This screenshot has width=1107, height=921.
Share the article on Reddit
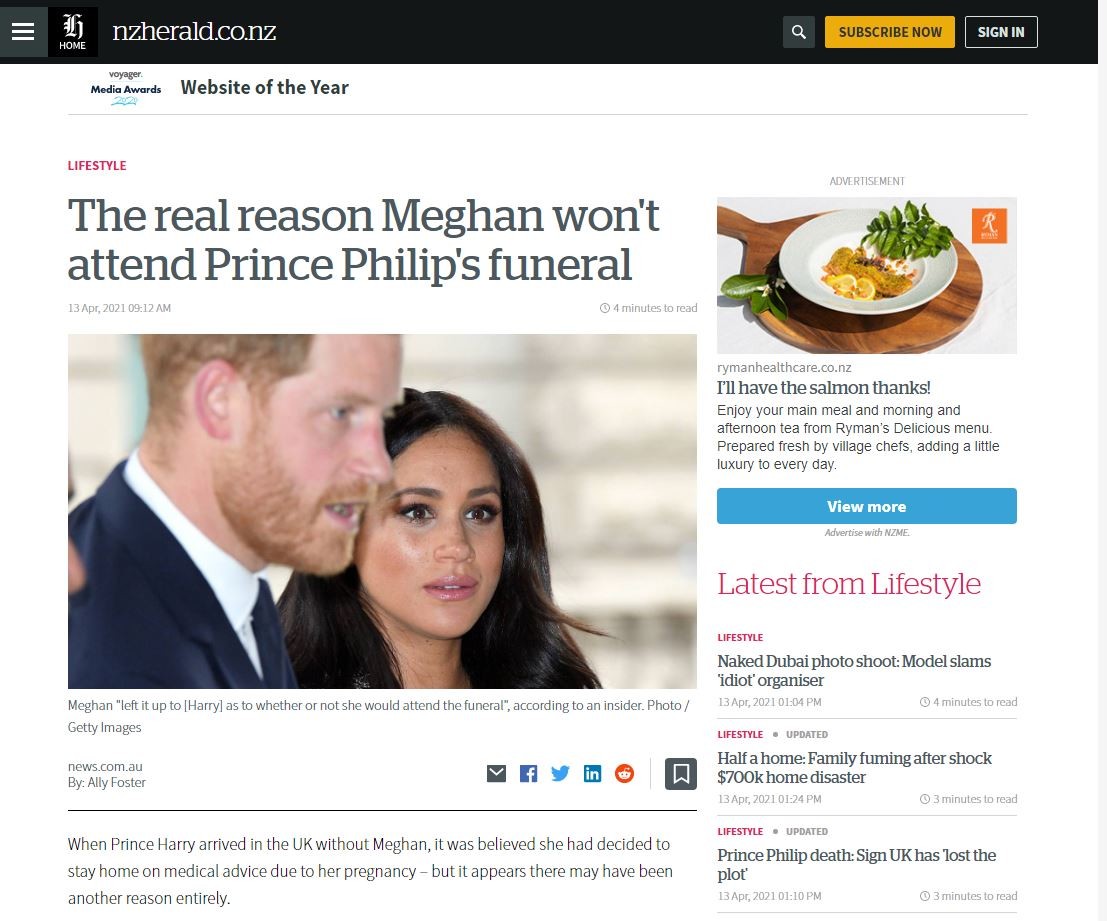pyautogui.click(x=624, y=773)
